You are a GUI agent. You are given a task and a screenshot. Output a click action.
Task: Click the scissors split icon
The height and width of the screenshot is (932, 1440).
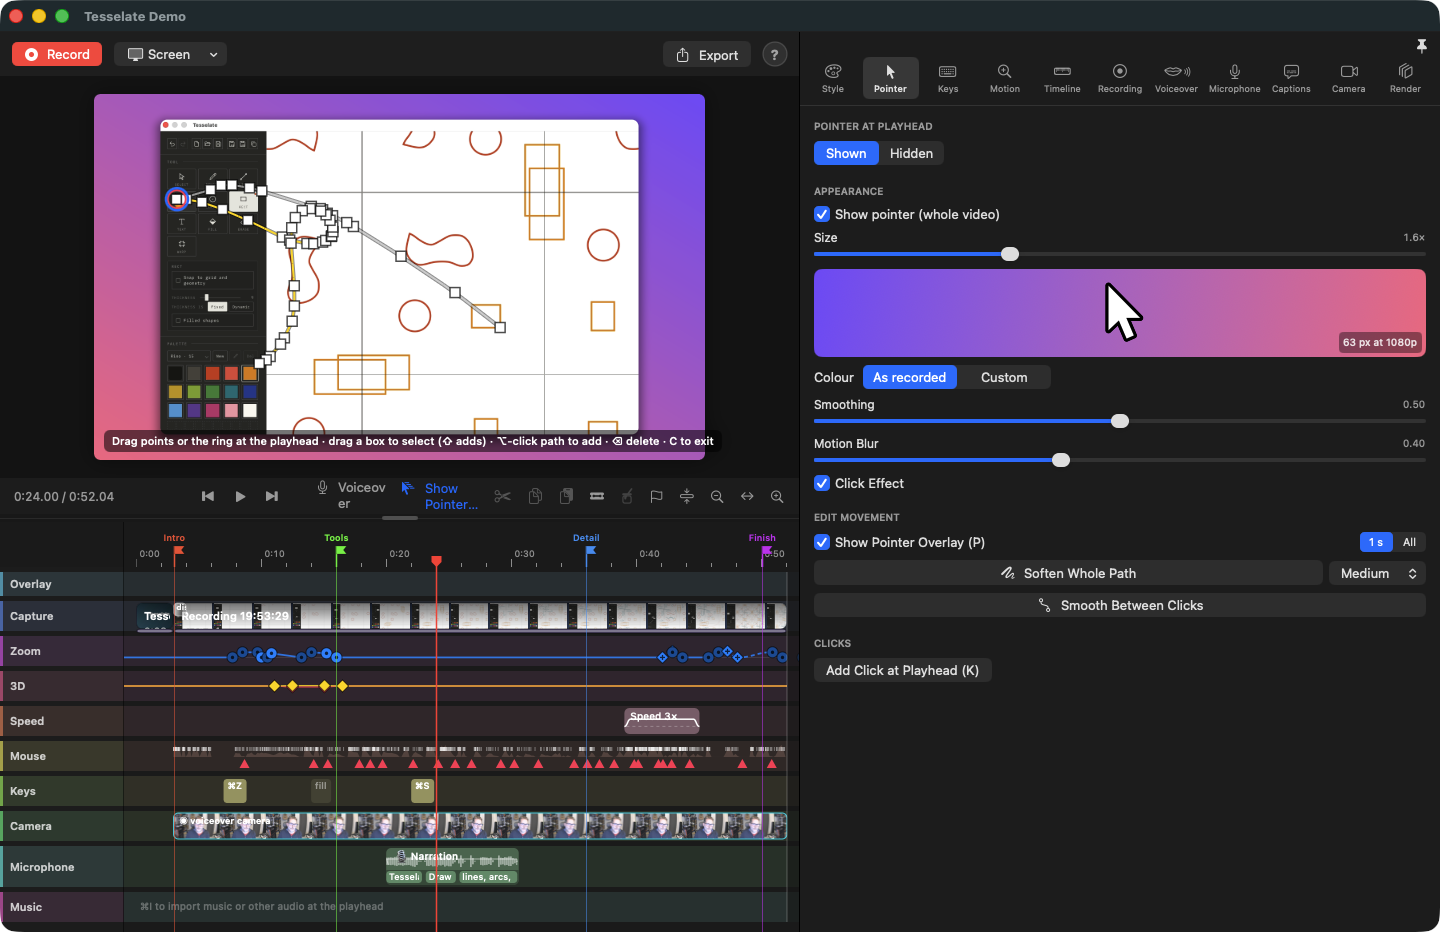[502, 496]
